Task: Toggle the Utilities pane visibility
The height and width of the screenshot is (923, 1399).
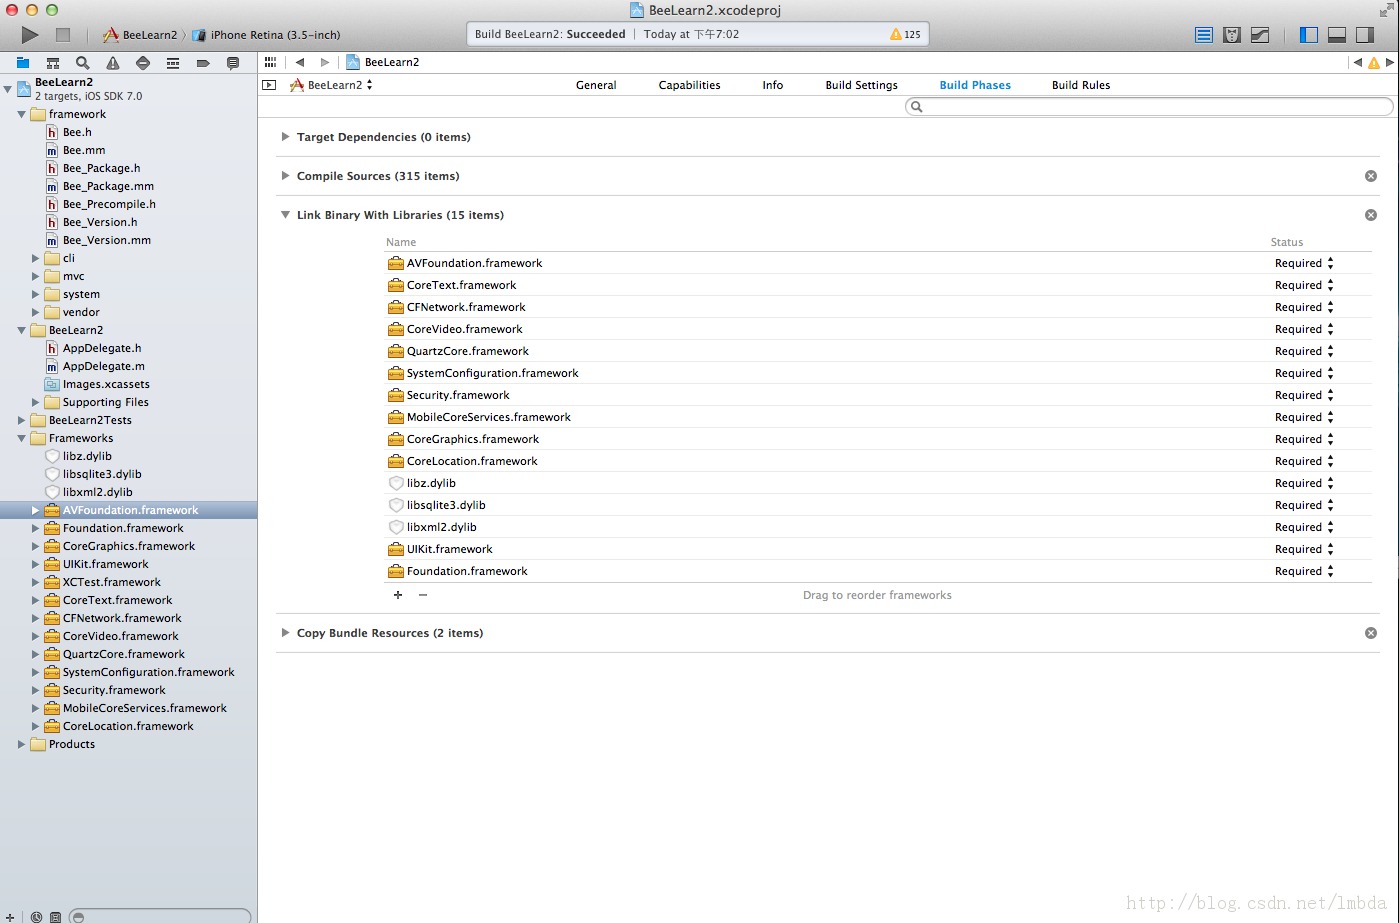Action: coord(1365,35)
